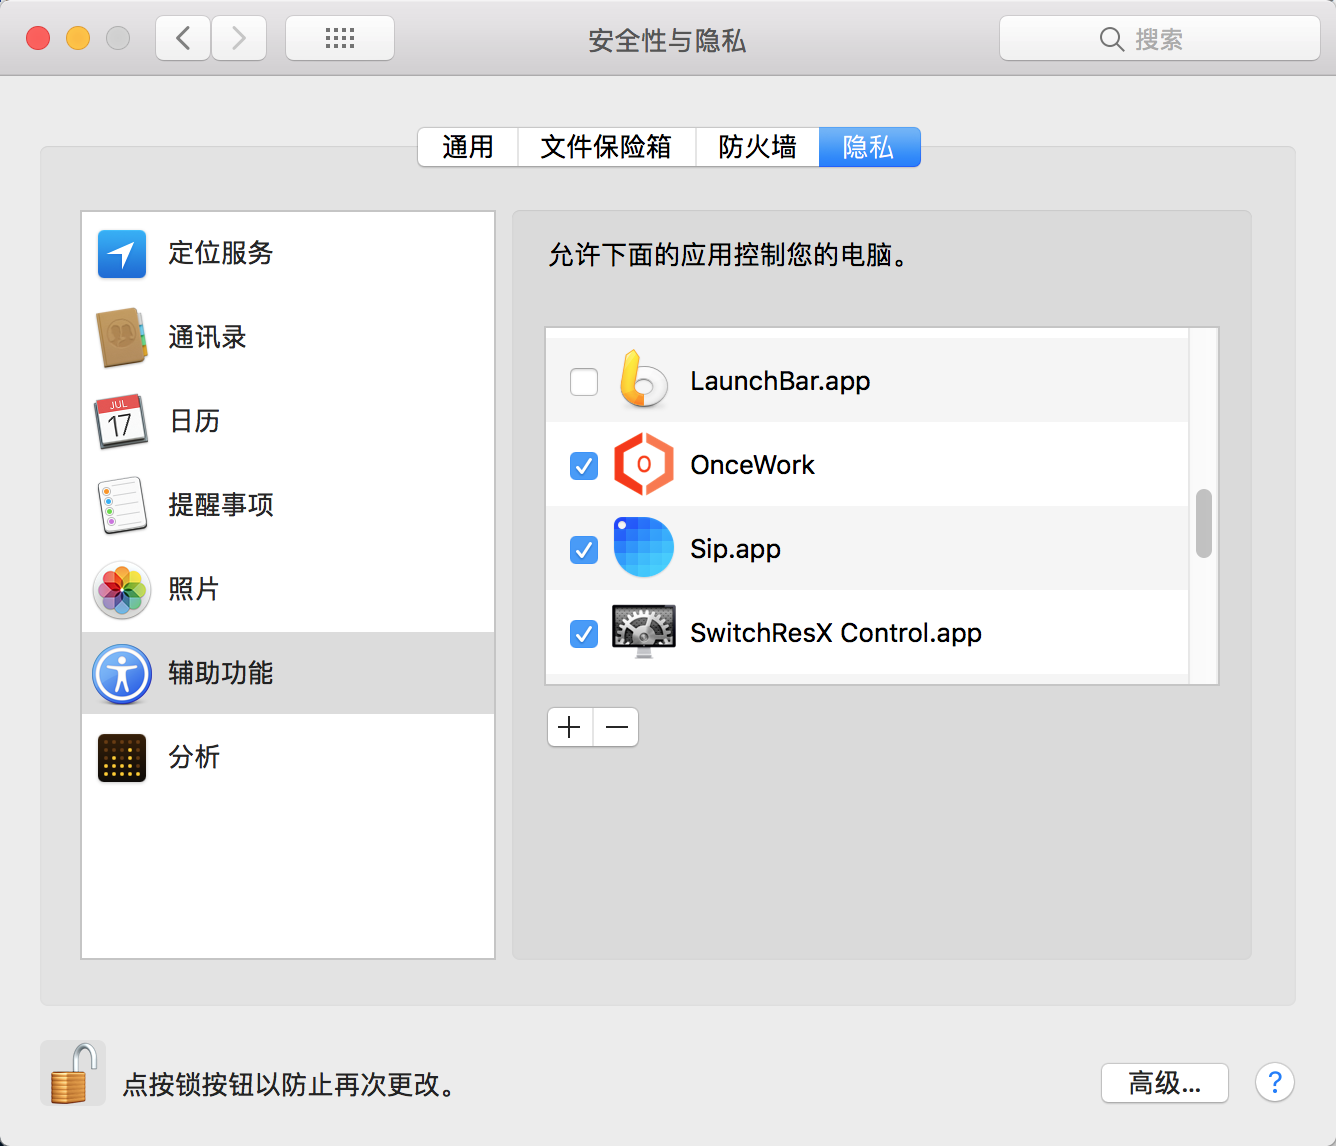Screen dimensions: 1336x1146
Task: Select the Contacts book icon
Action: pos(122,338)
